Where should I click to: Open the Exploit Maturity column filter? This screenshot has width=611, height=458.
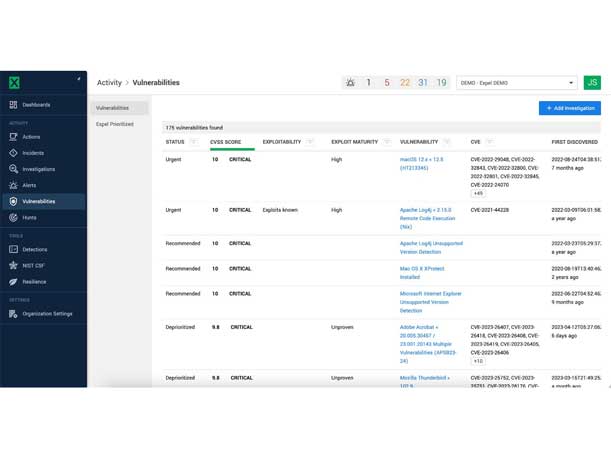coord(387,142)
